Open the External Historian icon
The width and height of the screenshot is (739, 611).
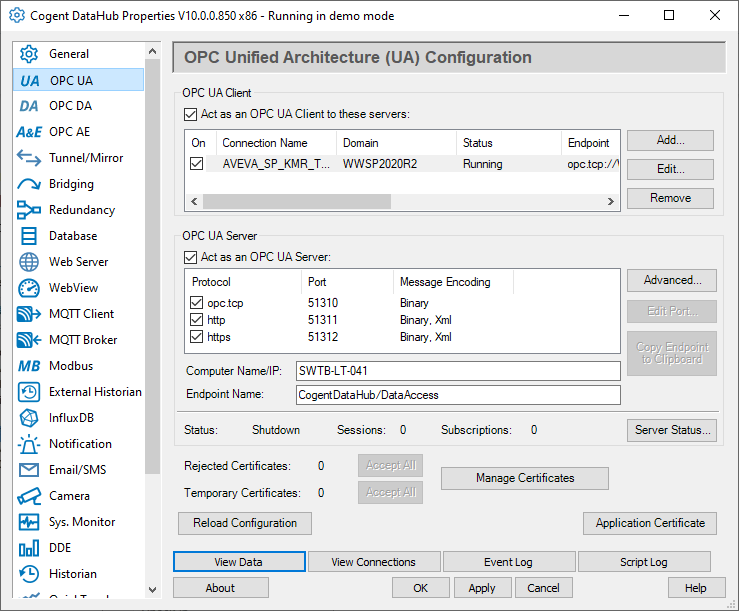[29, 392]
